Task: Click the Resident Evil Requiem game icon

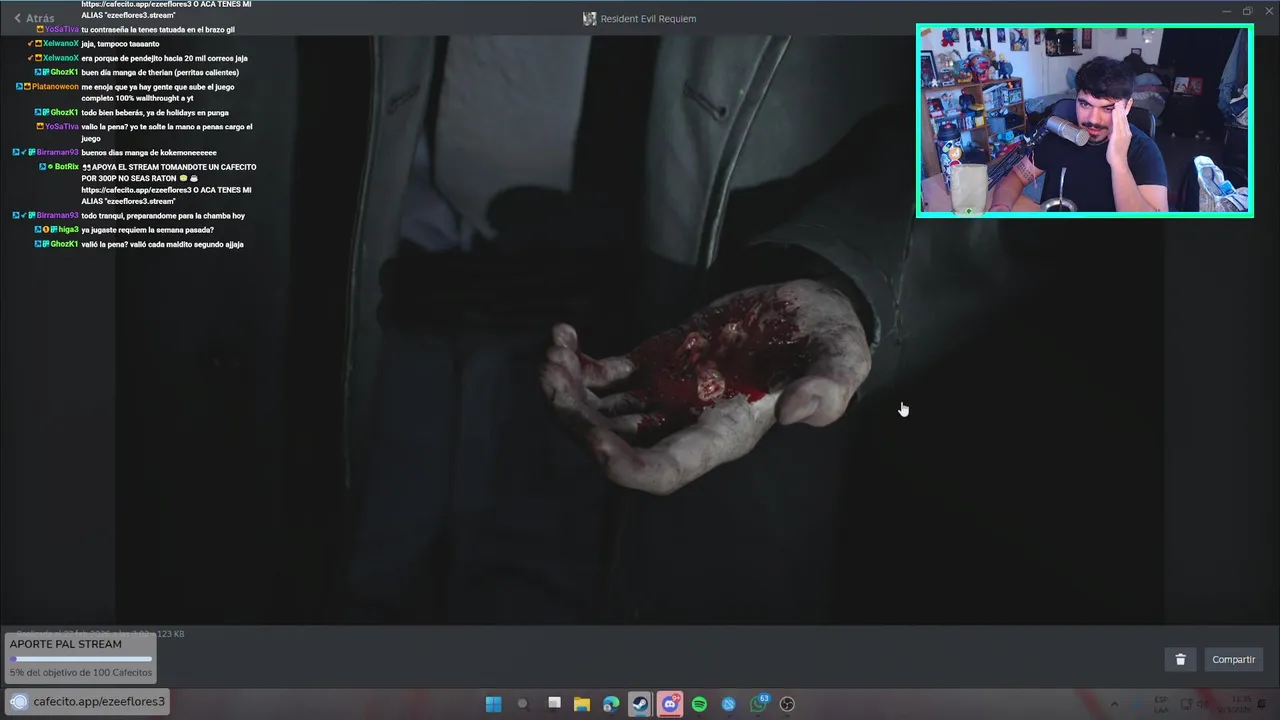Action: click(x=590, y=18)
